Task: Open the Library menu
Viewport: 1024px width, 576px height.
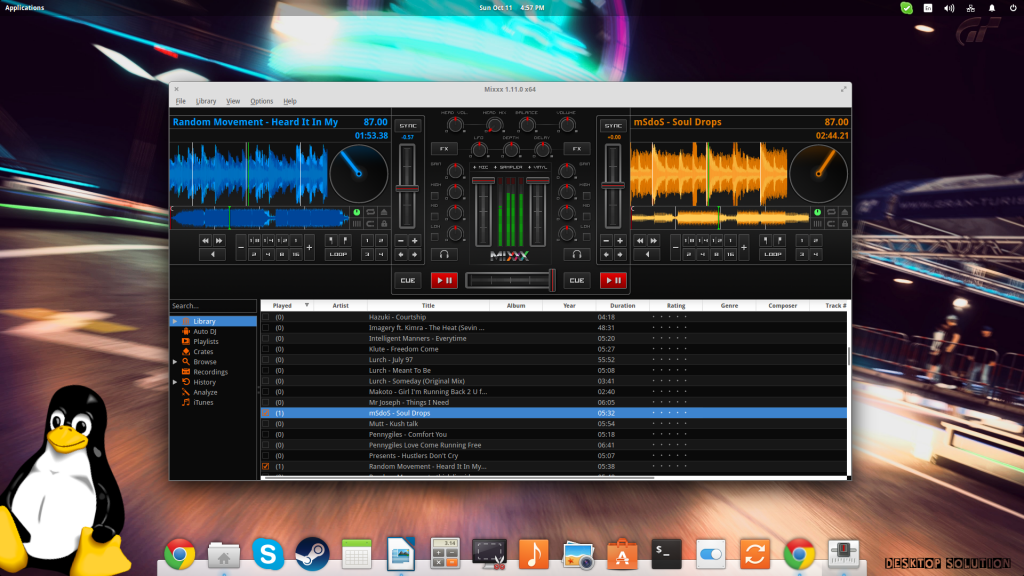Action: coord(206,101)
